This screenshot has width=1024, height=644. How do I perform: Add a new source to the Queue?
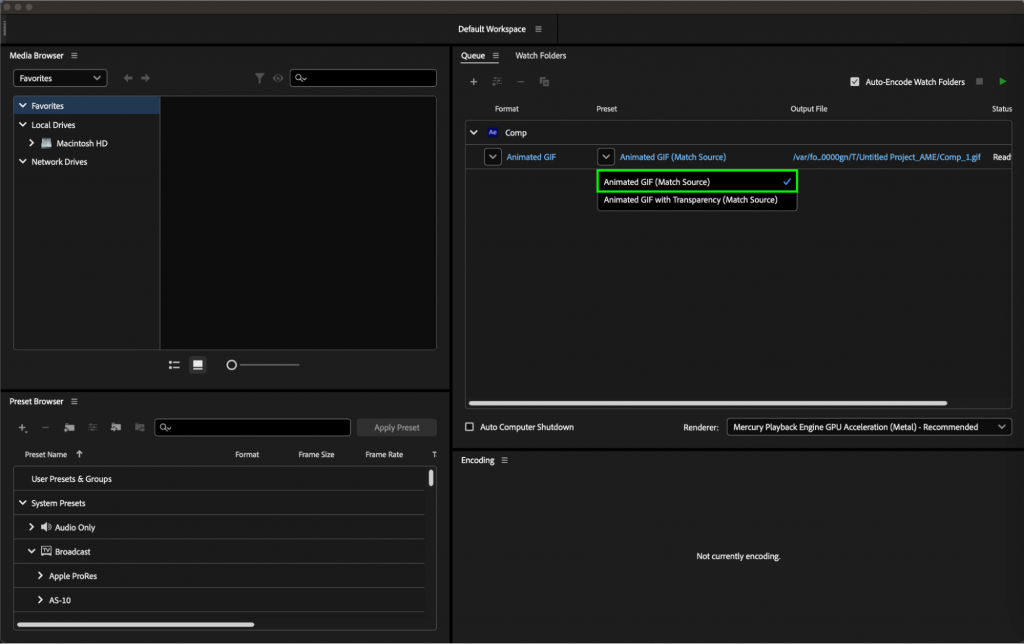point(473,82)
